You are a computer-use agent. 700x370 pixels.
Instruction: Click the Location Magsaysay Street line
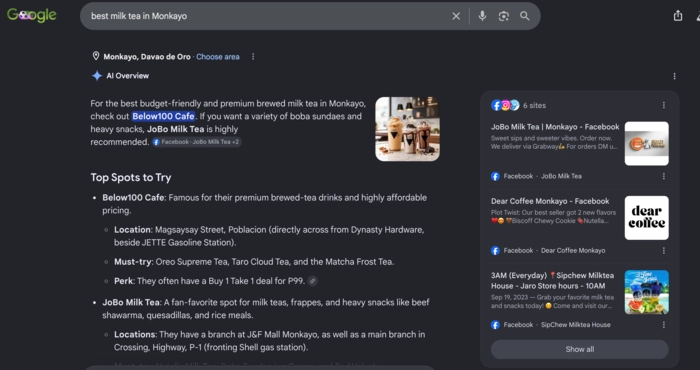click(x=269, y=236)
